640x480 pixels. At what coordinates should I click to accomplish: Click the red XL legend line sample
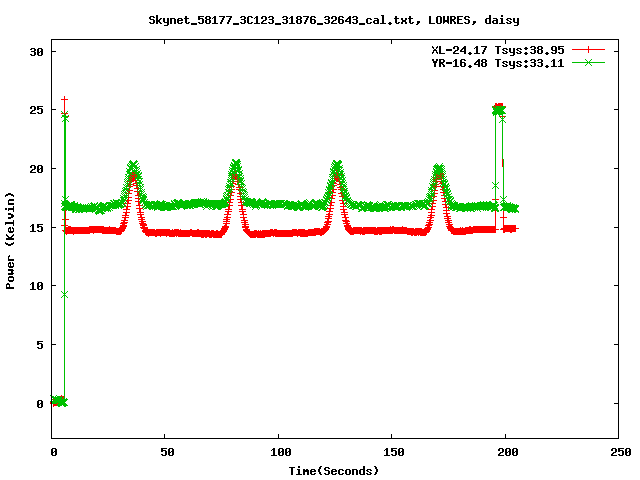click(x=588, y=50)
